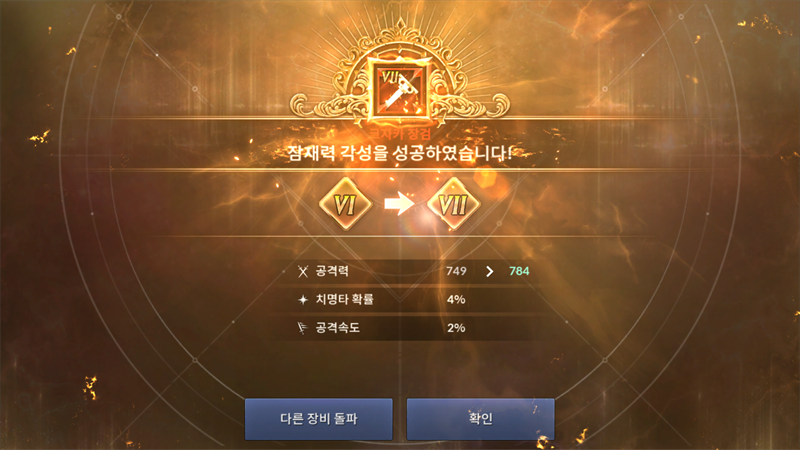Image resolution: width=800 pixels, height=450 pixels.
Task: Click the VI grade diamond badge
Action: [x=345, y=204]
